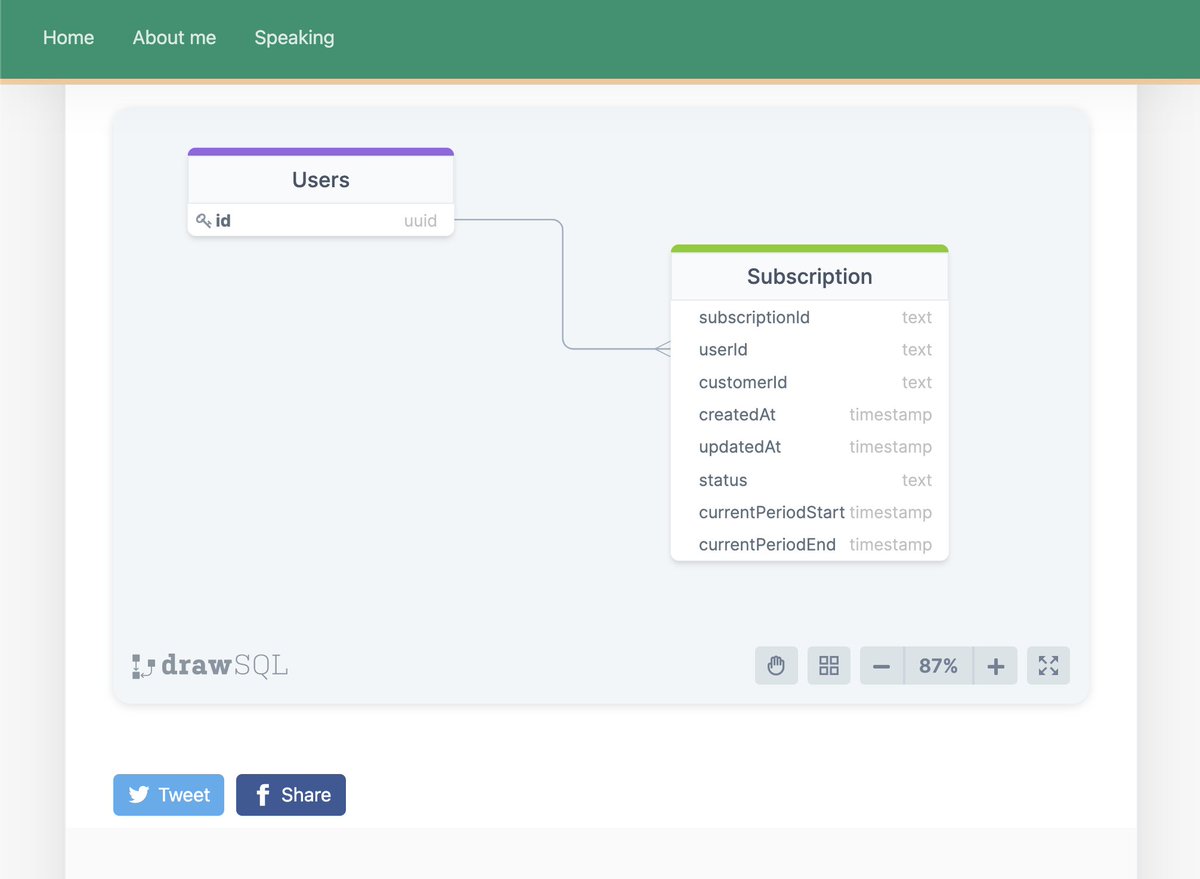Screen dimensions: 1200x879
Task: Open fullscreen with the expand icon
Action: click(1048, 666)
